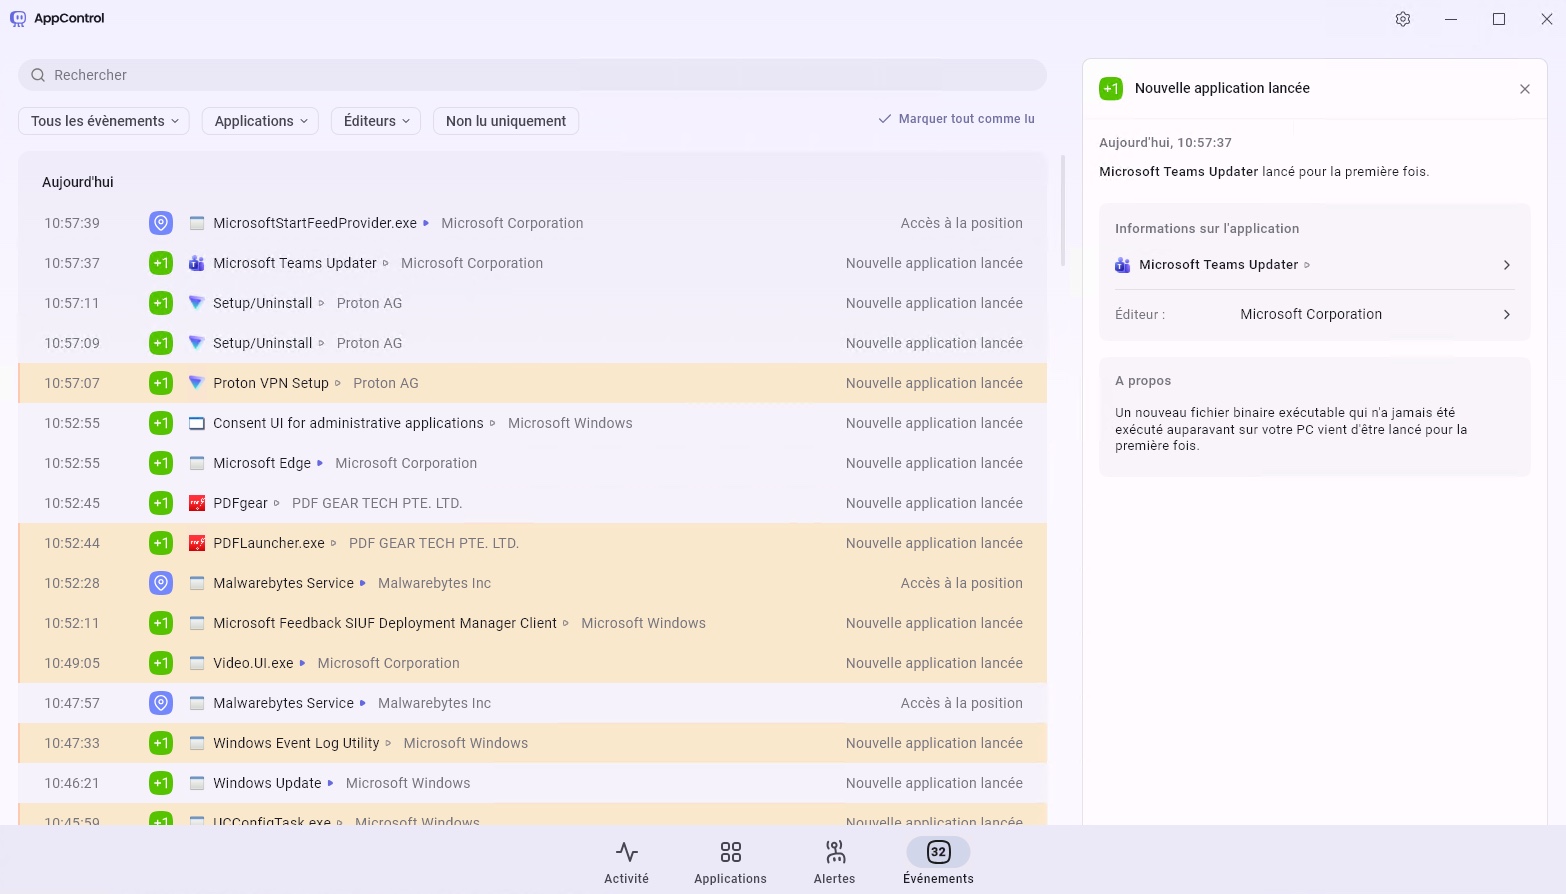Select Consent UI for administrative applications name

click(348, 423)
